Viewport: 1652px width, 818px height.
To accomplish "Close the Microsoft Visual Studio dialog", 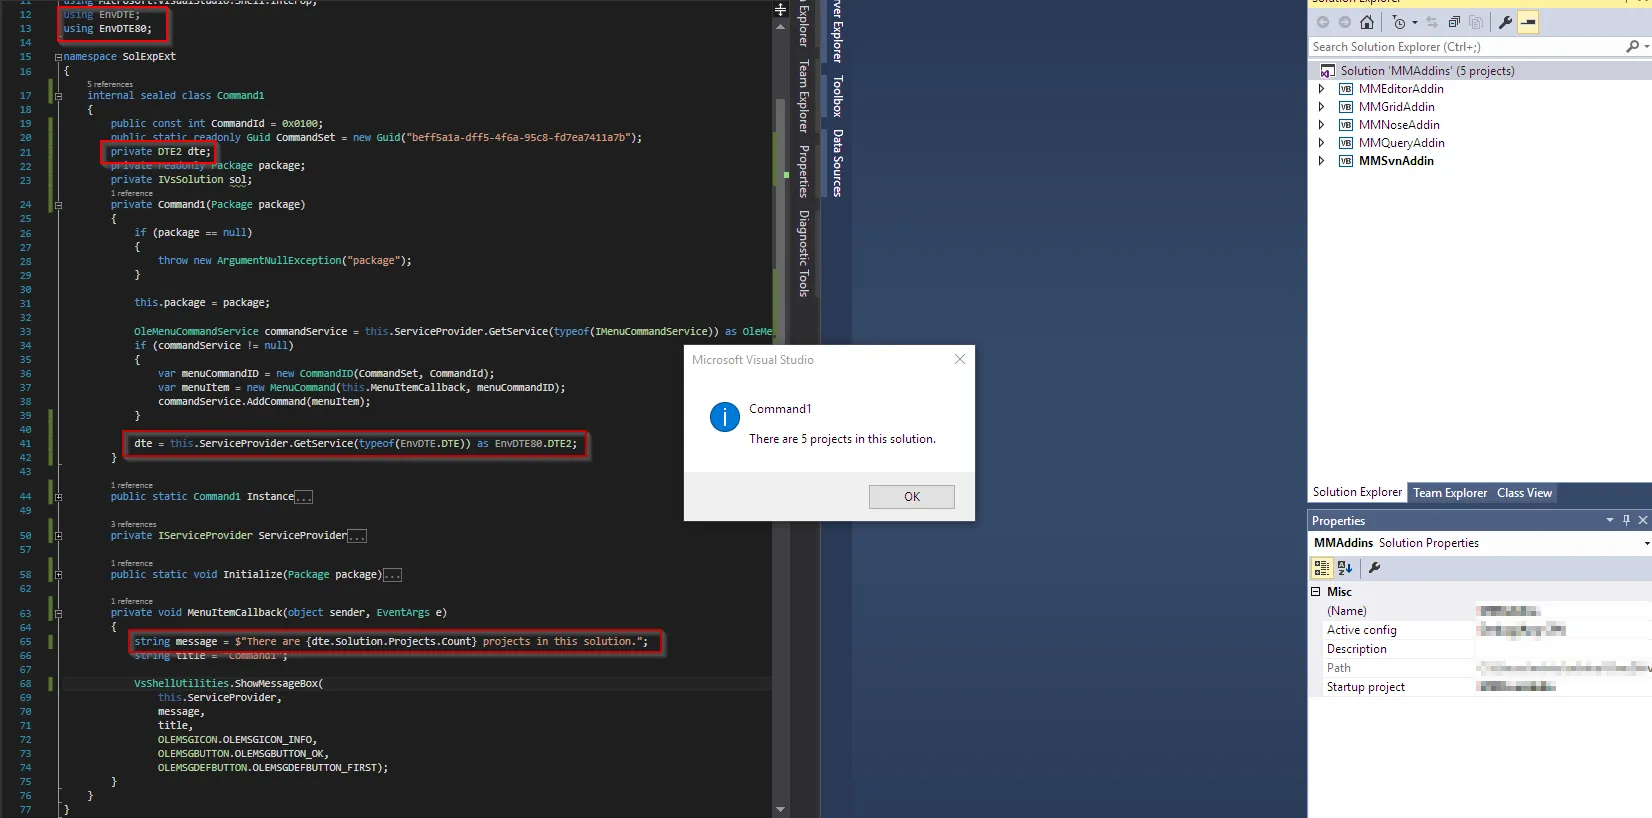I will 960,359.
